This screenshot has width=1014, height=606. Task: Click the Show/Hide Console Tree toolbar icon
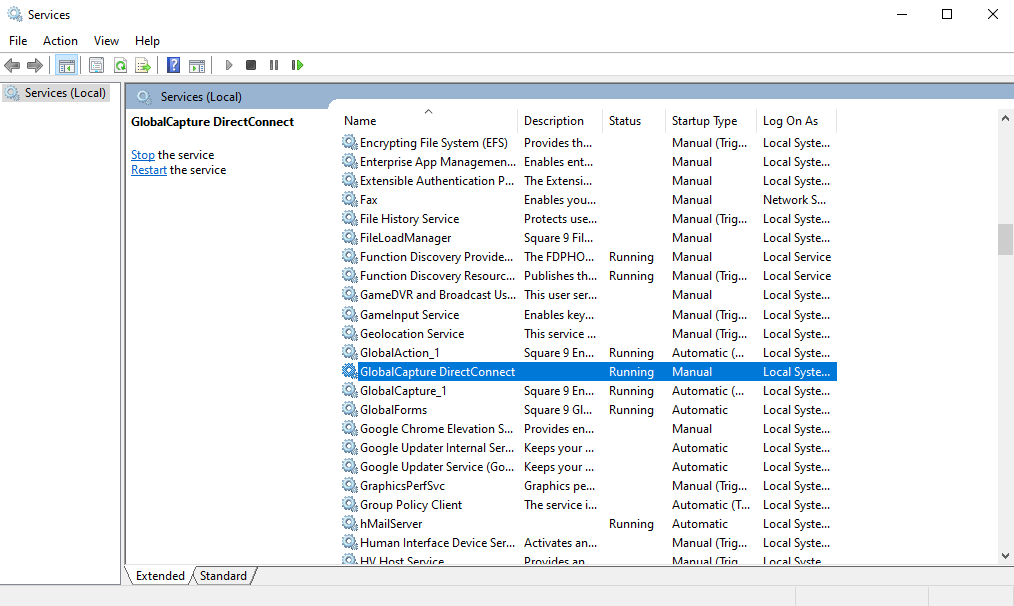click(x=67, y=65)
